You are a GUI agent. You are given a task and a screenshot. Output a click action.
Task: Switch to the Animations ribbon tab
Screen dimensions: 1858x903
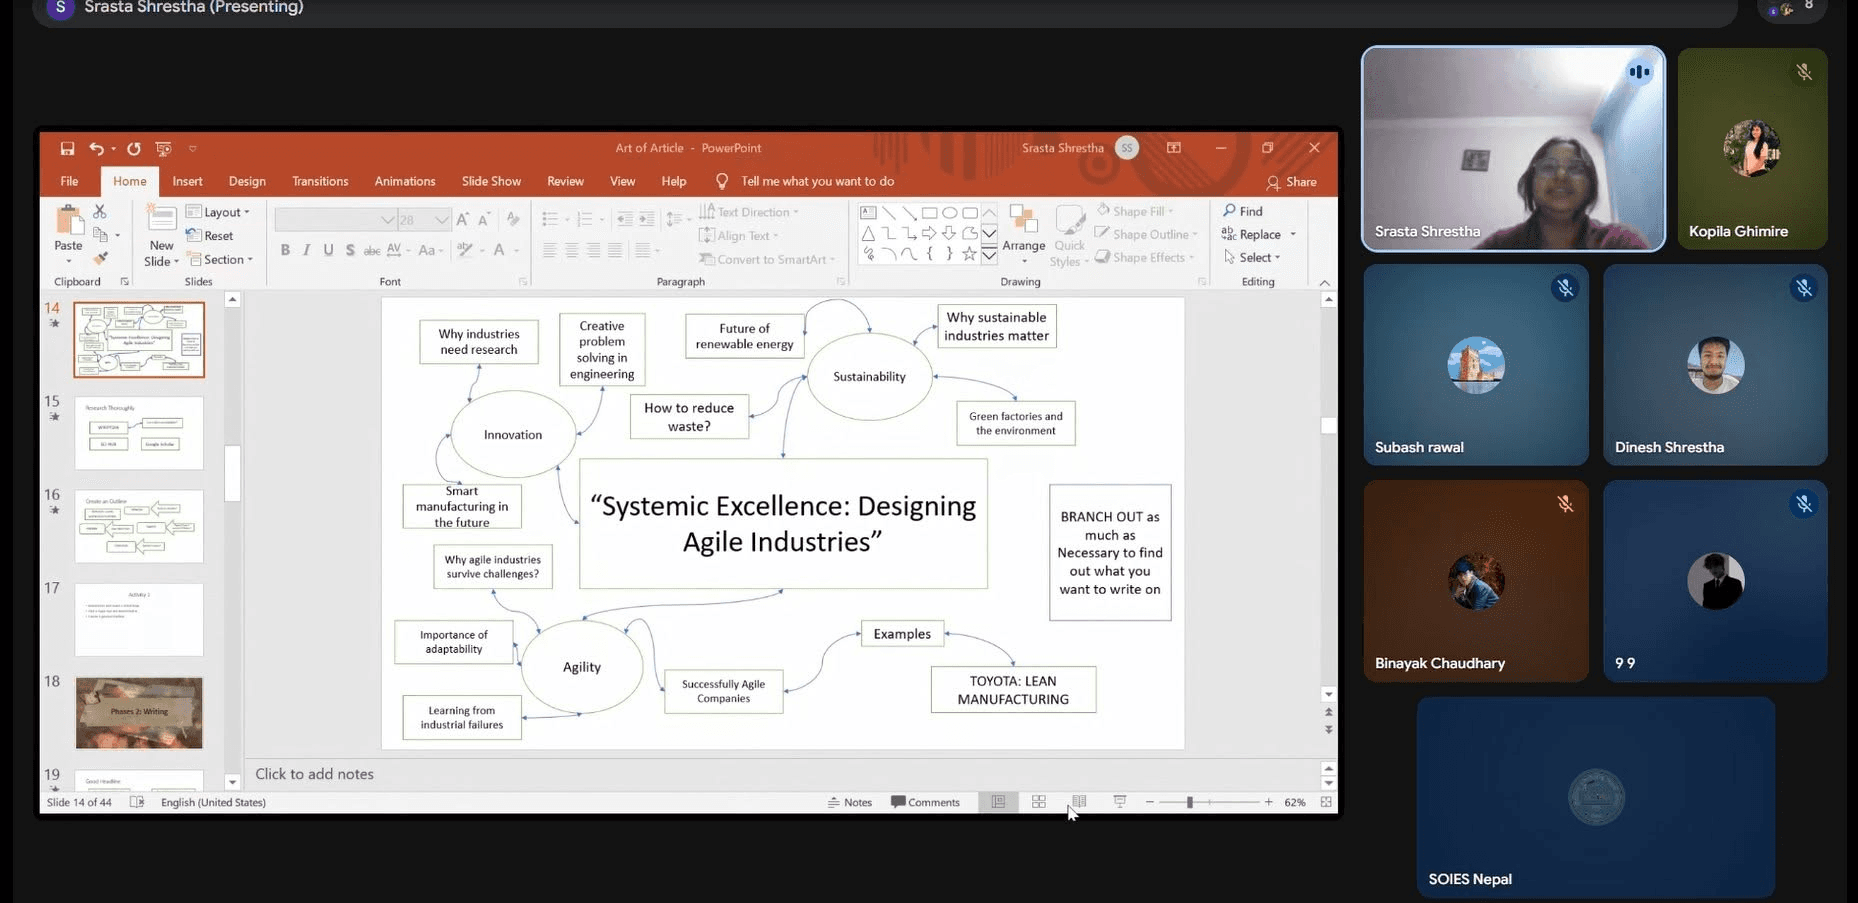point(405,181)
